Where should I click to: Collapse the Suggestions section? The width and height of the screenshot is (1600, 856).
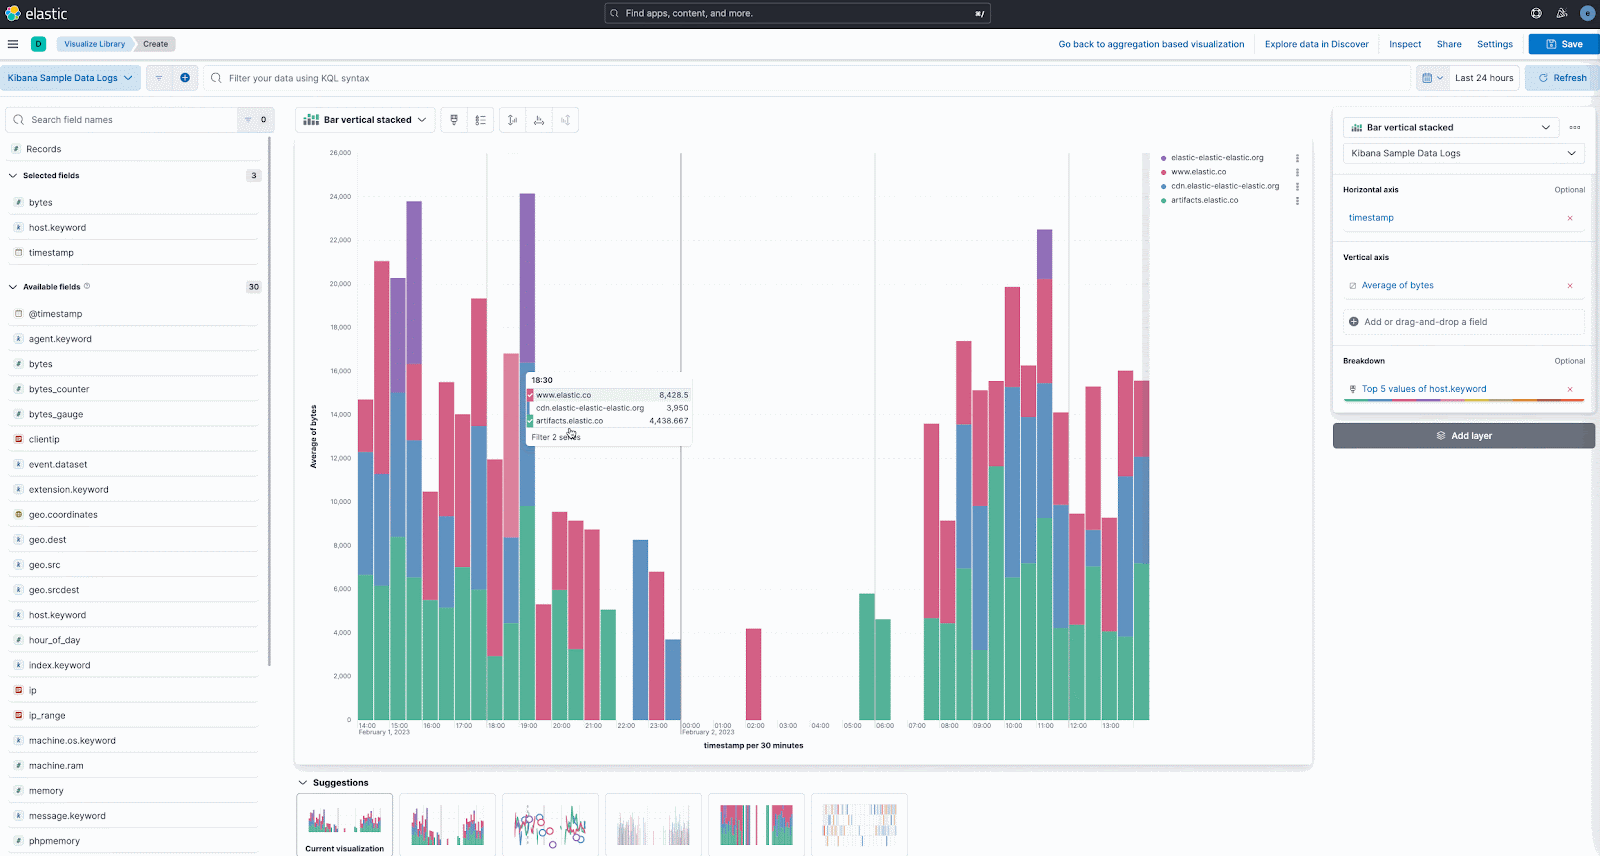(x=303, y=783)
